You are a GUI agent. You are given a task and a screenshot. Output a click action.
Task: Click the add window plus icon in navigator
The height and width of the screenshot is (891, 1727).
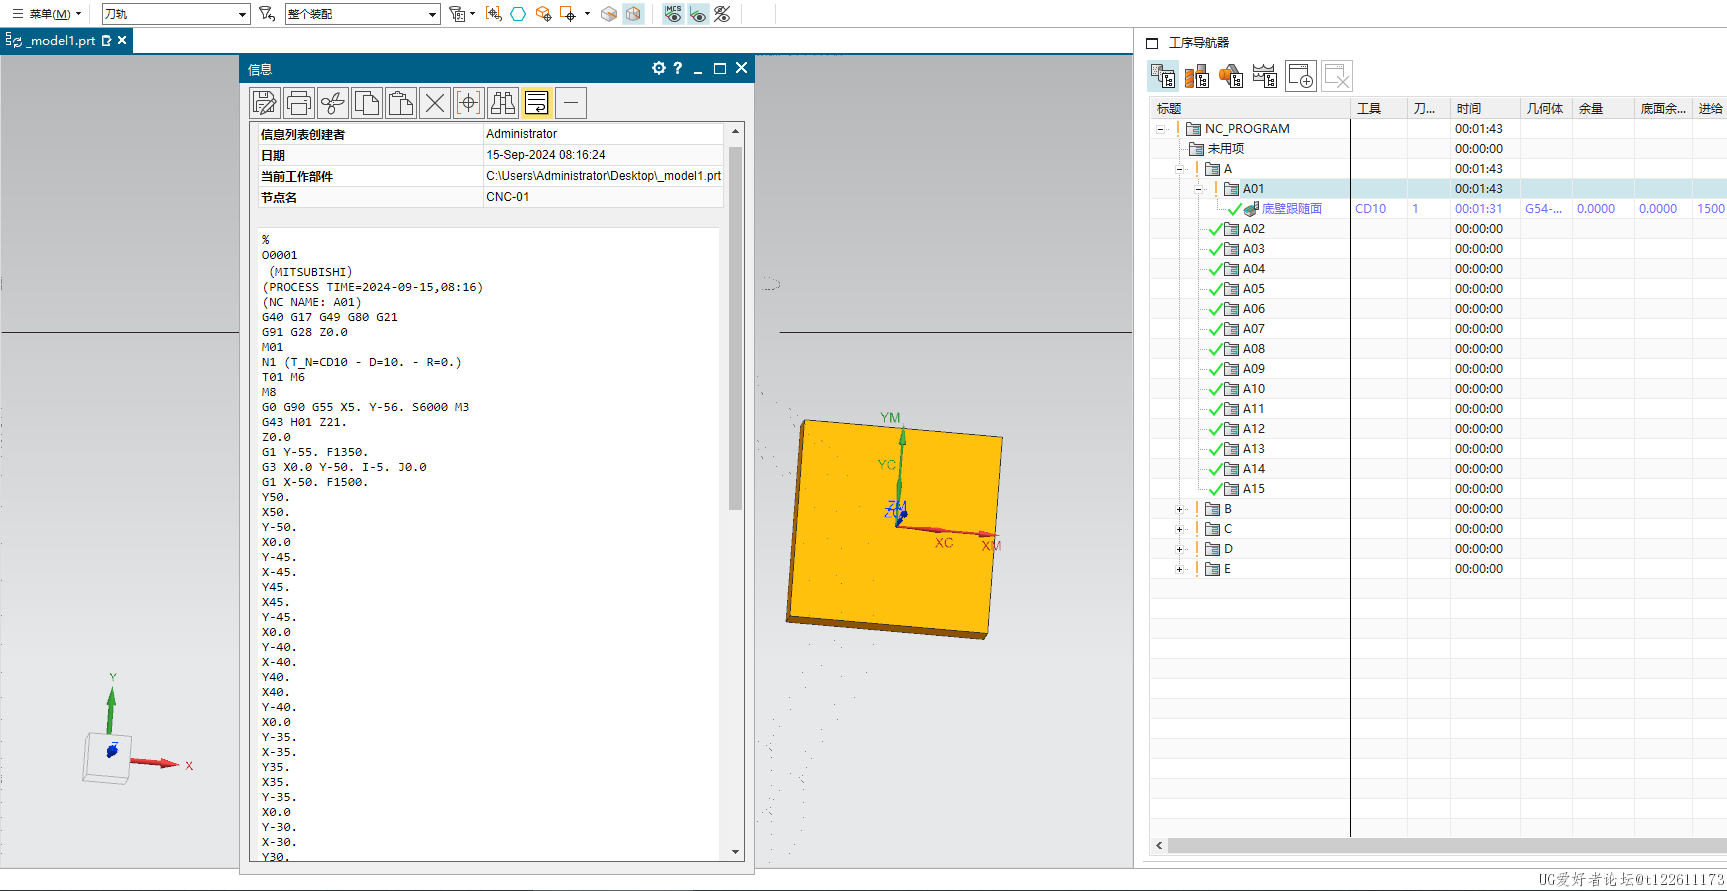point(1301,76)
